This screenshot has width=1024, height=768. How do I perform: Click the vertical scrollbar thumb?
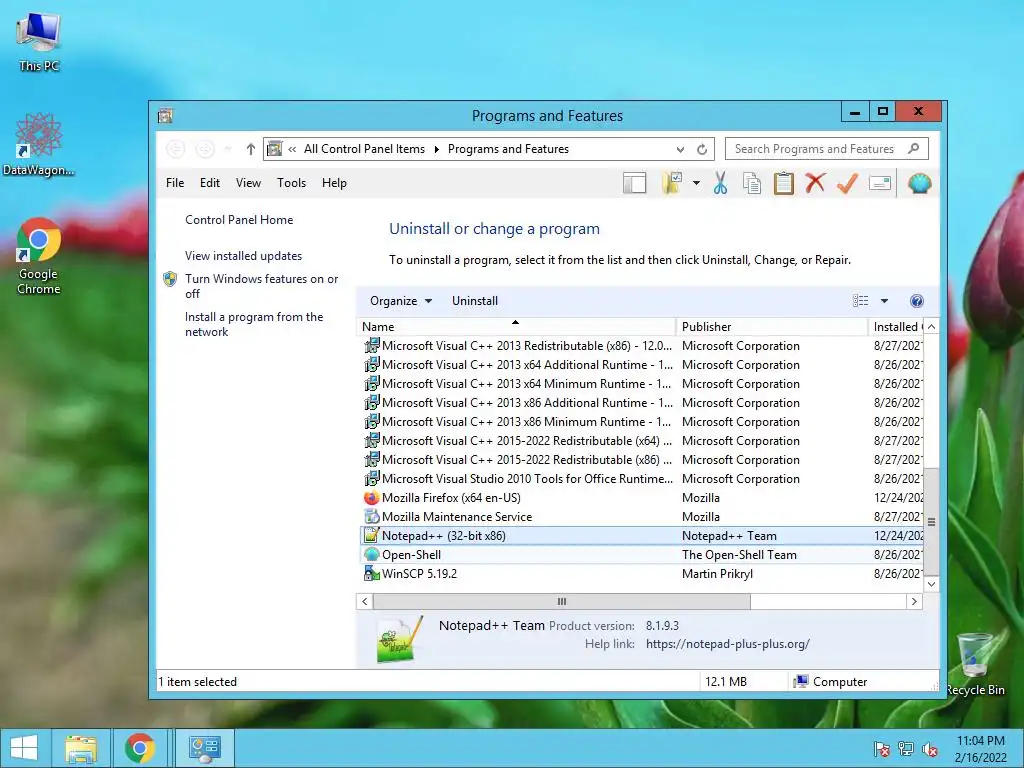pos(931,522)
